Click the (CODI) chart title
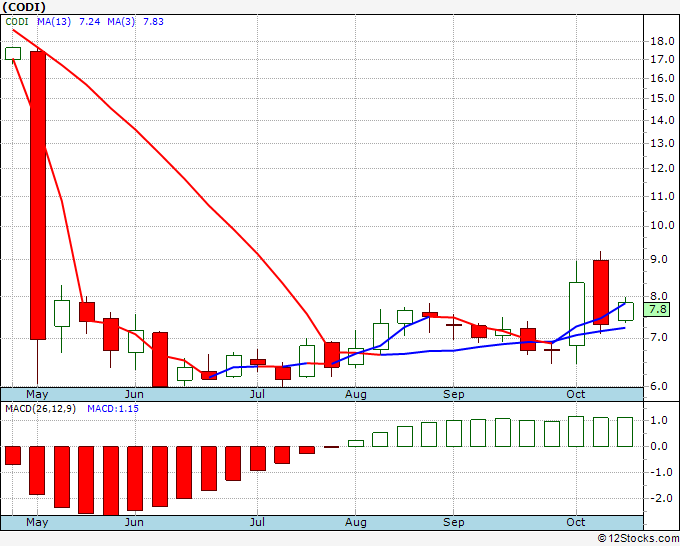 click(24, 7)
